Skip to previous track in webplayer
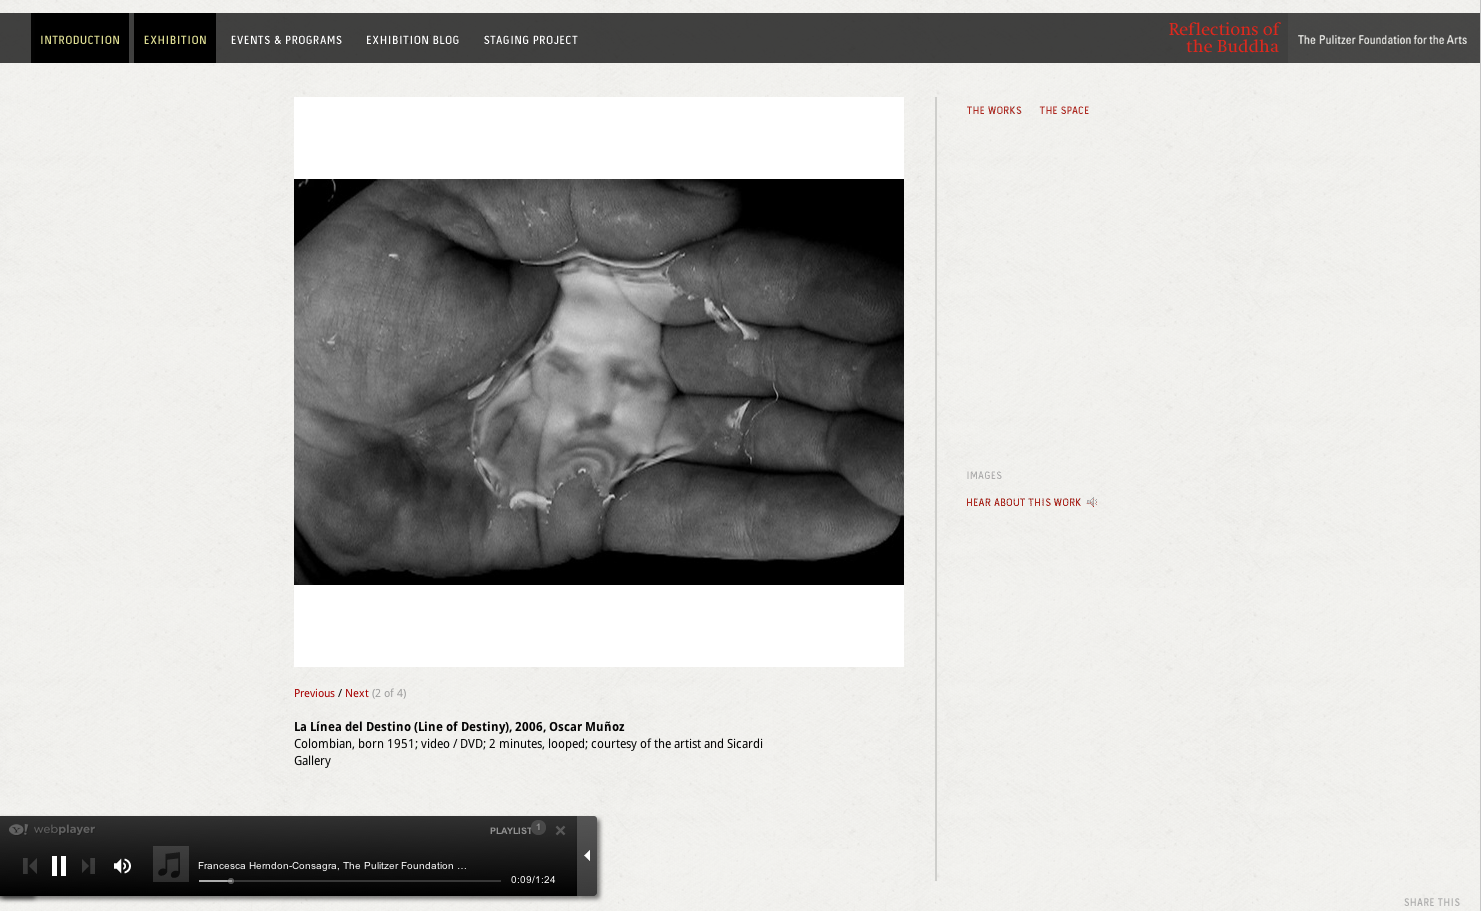The width and height of the screenshot is (1481, 911). coord(30,866)
